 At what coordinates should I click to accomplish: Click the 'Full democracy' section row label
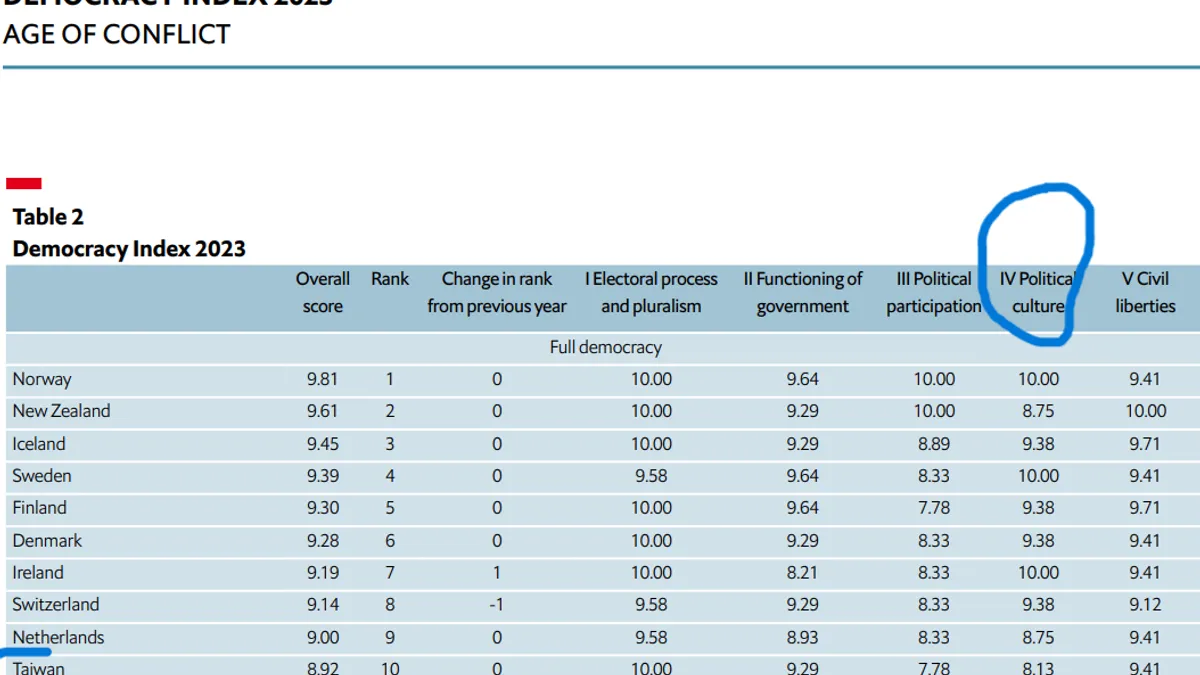coord(605,348)
